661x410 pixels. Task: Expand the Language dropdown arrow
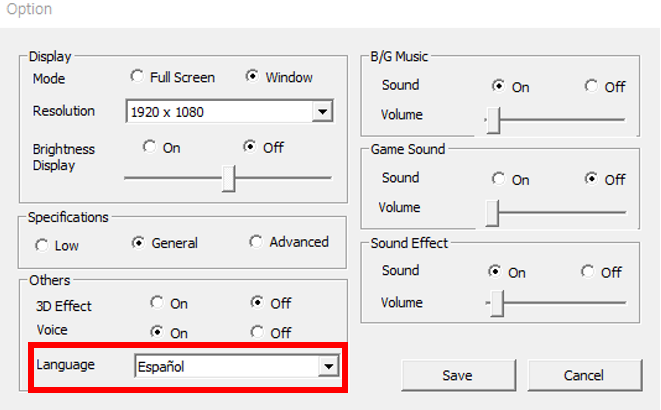325,366
